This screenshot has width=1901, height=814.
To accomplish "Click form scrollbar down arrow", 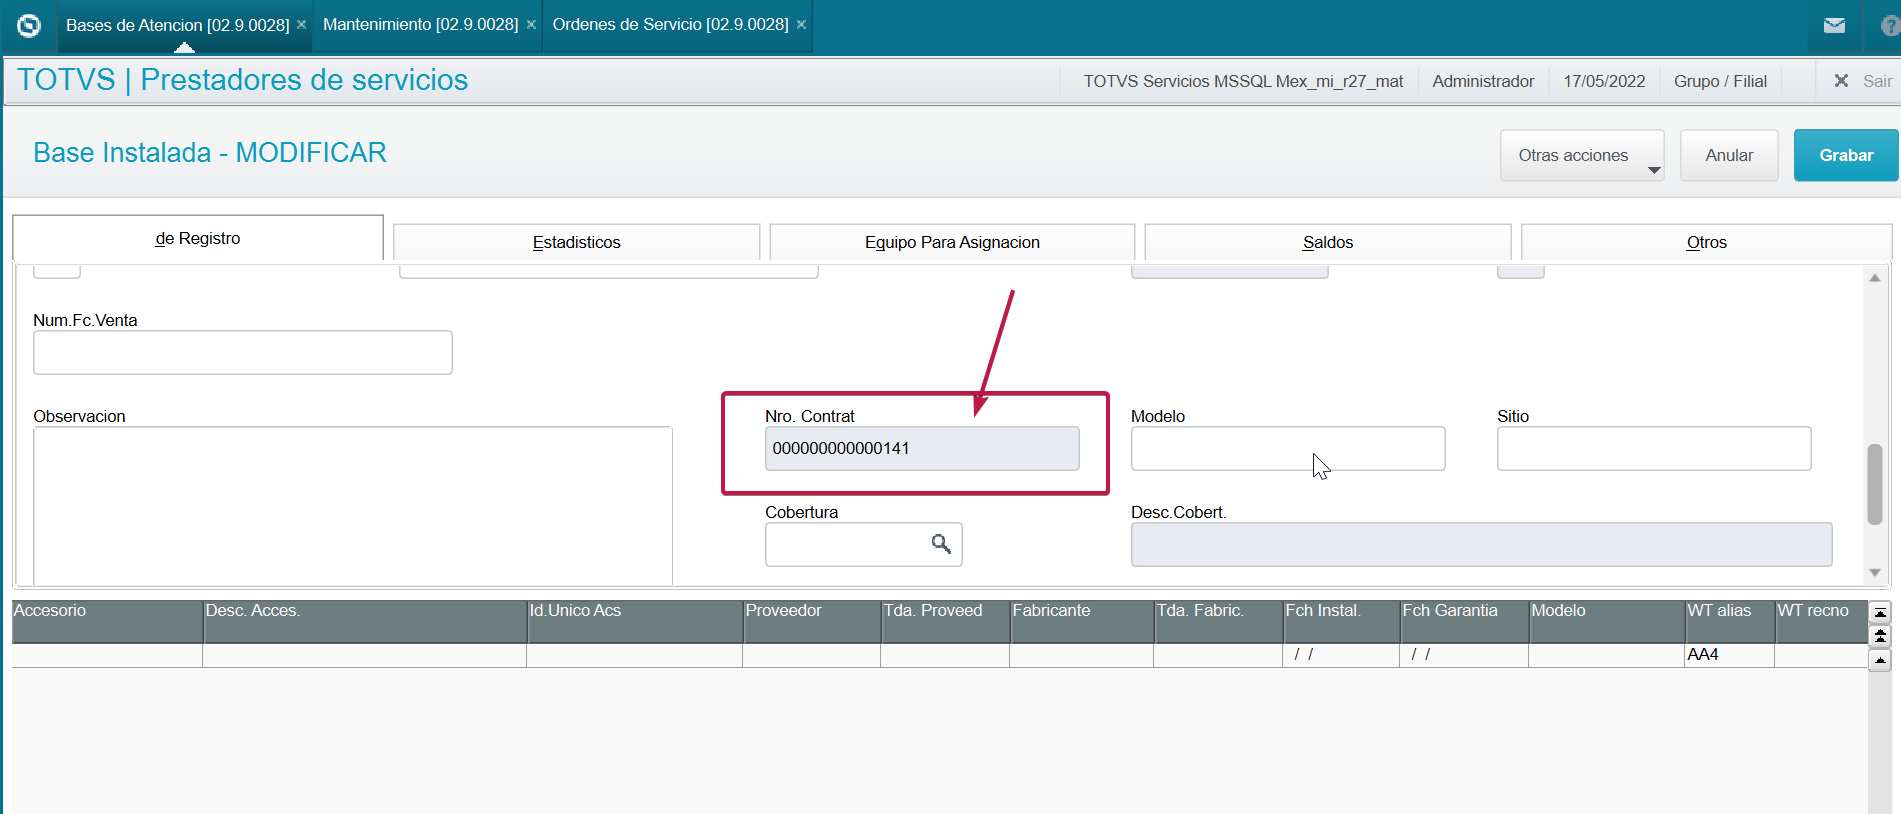I will pos(1875,573).
